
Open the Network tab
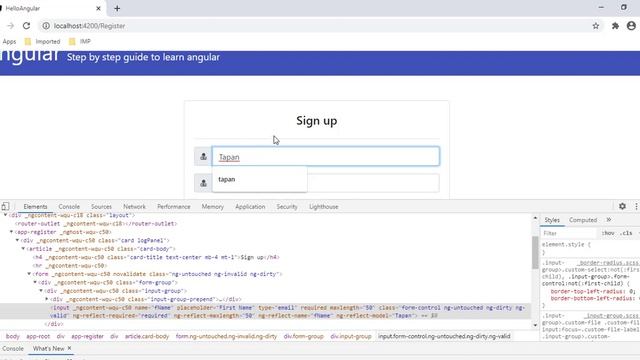pyautogui.click(x=134, y=207)
